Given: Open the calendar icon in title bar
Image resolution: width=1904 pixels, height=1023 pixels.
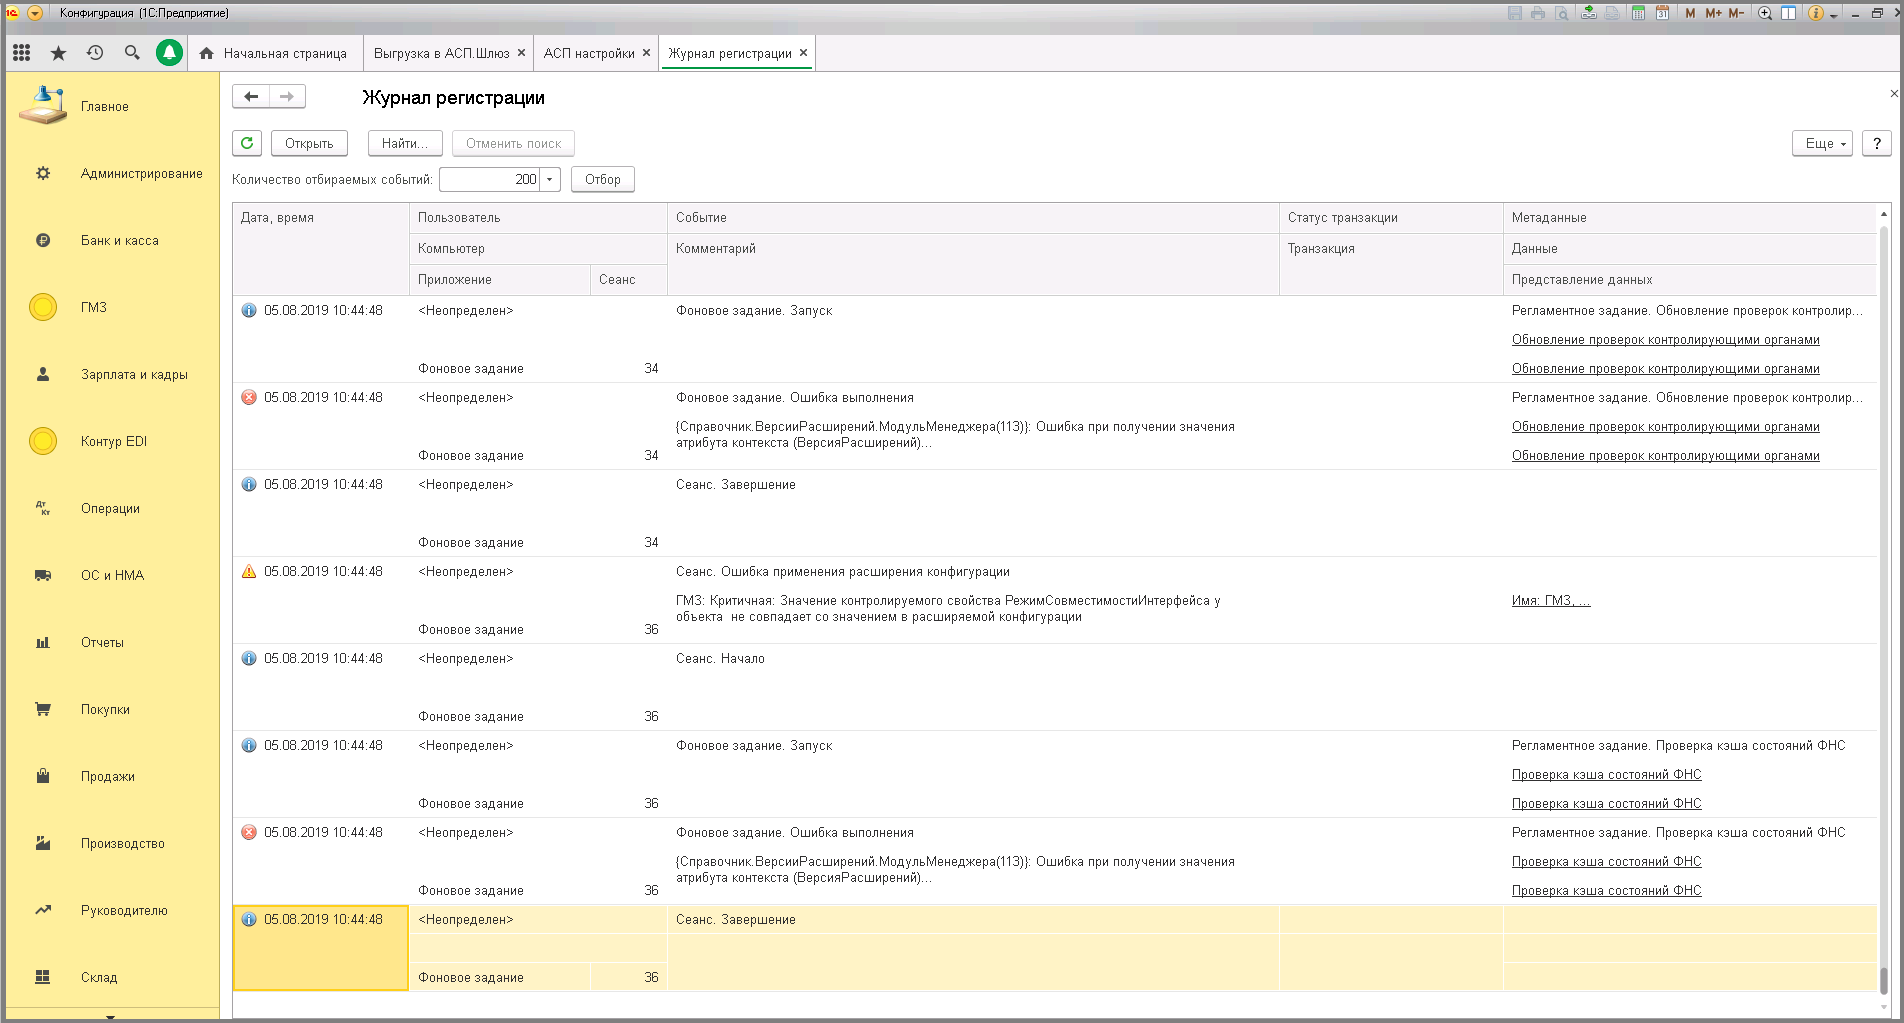Looking at the screenshot, I should [x=1662, y=13].
